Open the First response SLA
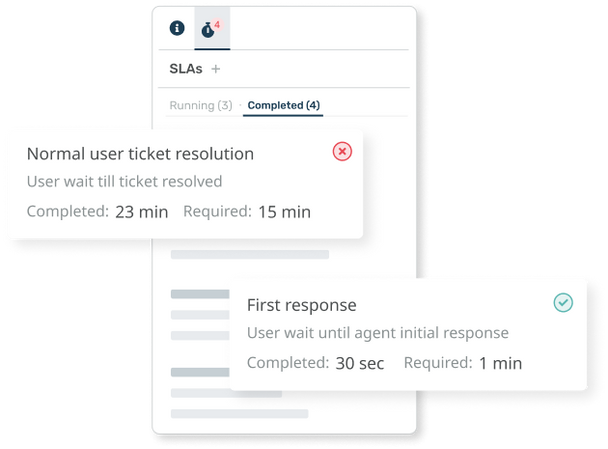Screen dimensions: 608x449 click(x=301, y=304)
